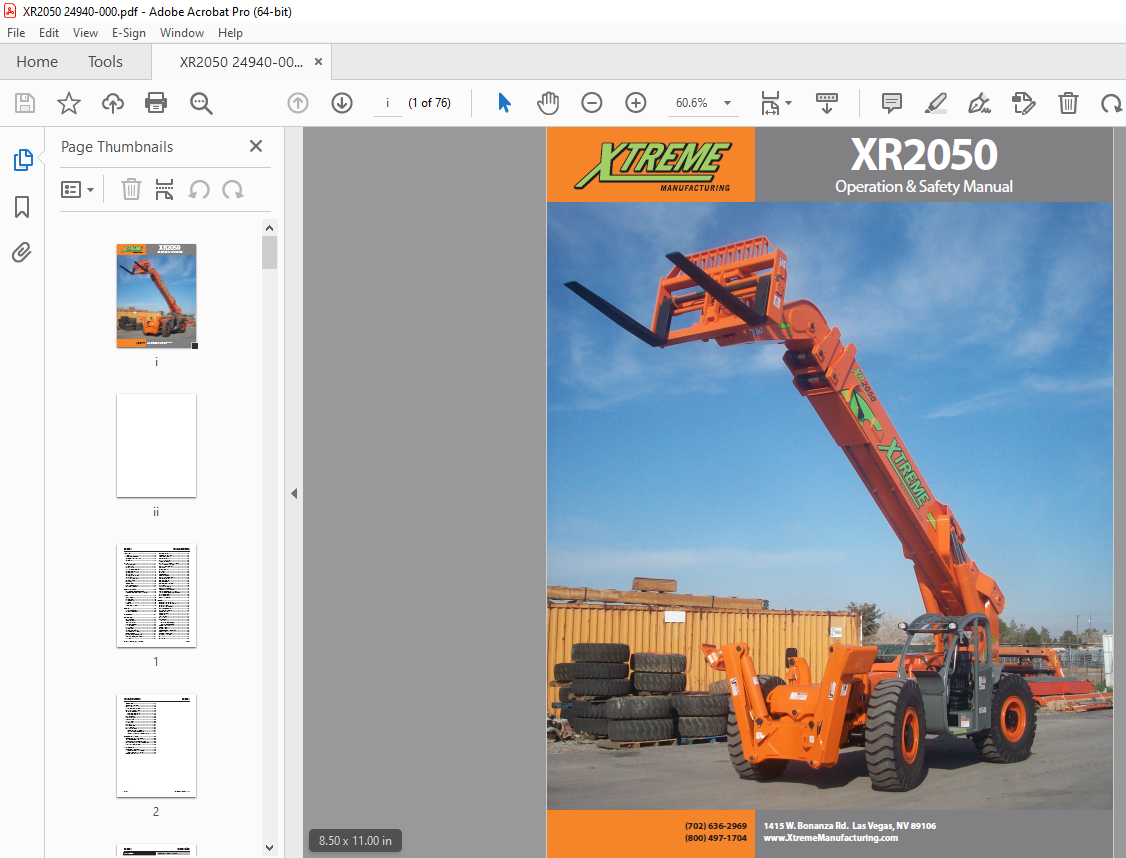
Task: Open zoom level dropdown at 60.6%
Action: 727,103
